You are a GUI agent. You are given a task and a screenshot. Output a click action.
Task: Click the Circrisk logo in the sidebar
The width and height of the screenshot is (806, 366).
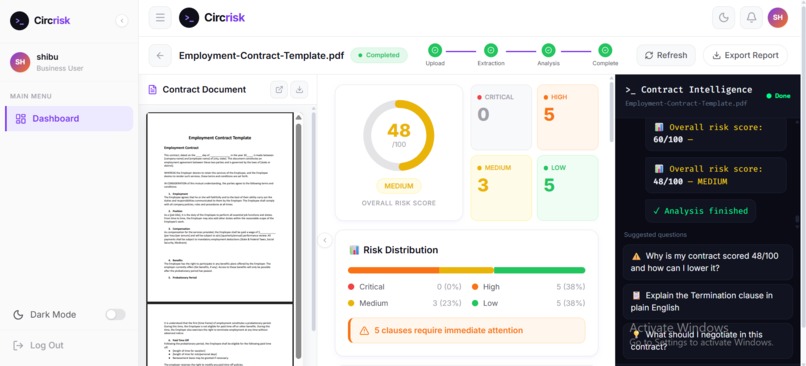(40, 21)
